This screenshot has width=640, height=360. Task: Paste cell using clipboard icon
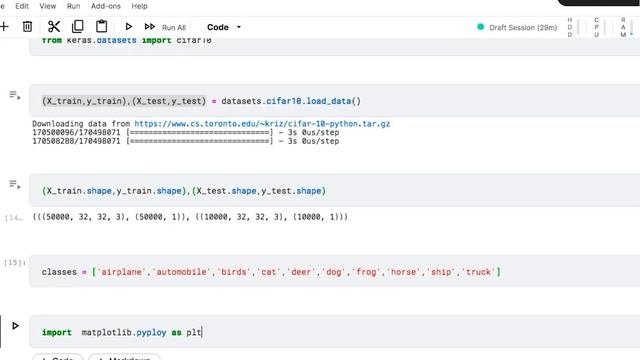pyautogui.click(x=101, y=27)
